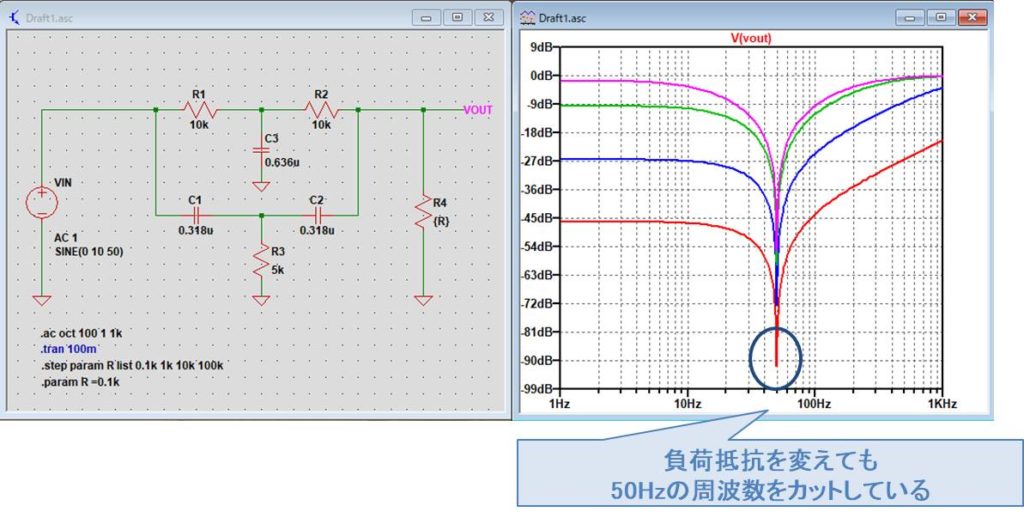Close the plot Draft1.asc window

(972, 18)
